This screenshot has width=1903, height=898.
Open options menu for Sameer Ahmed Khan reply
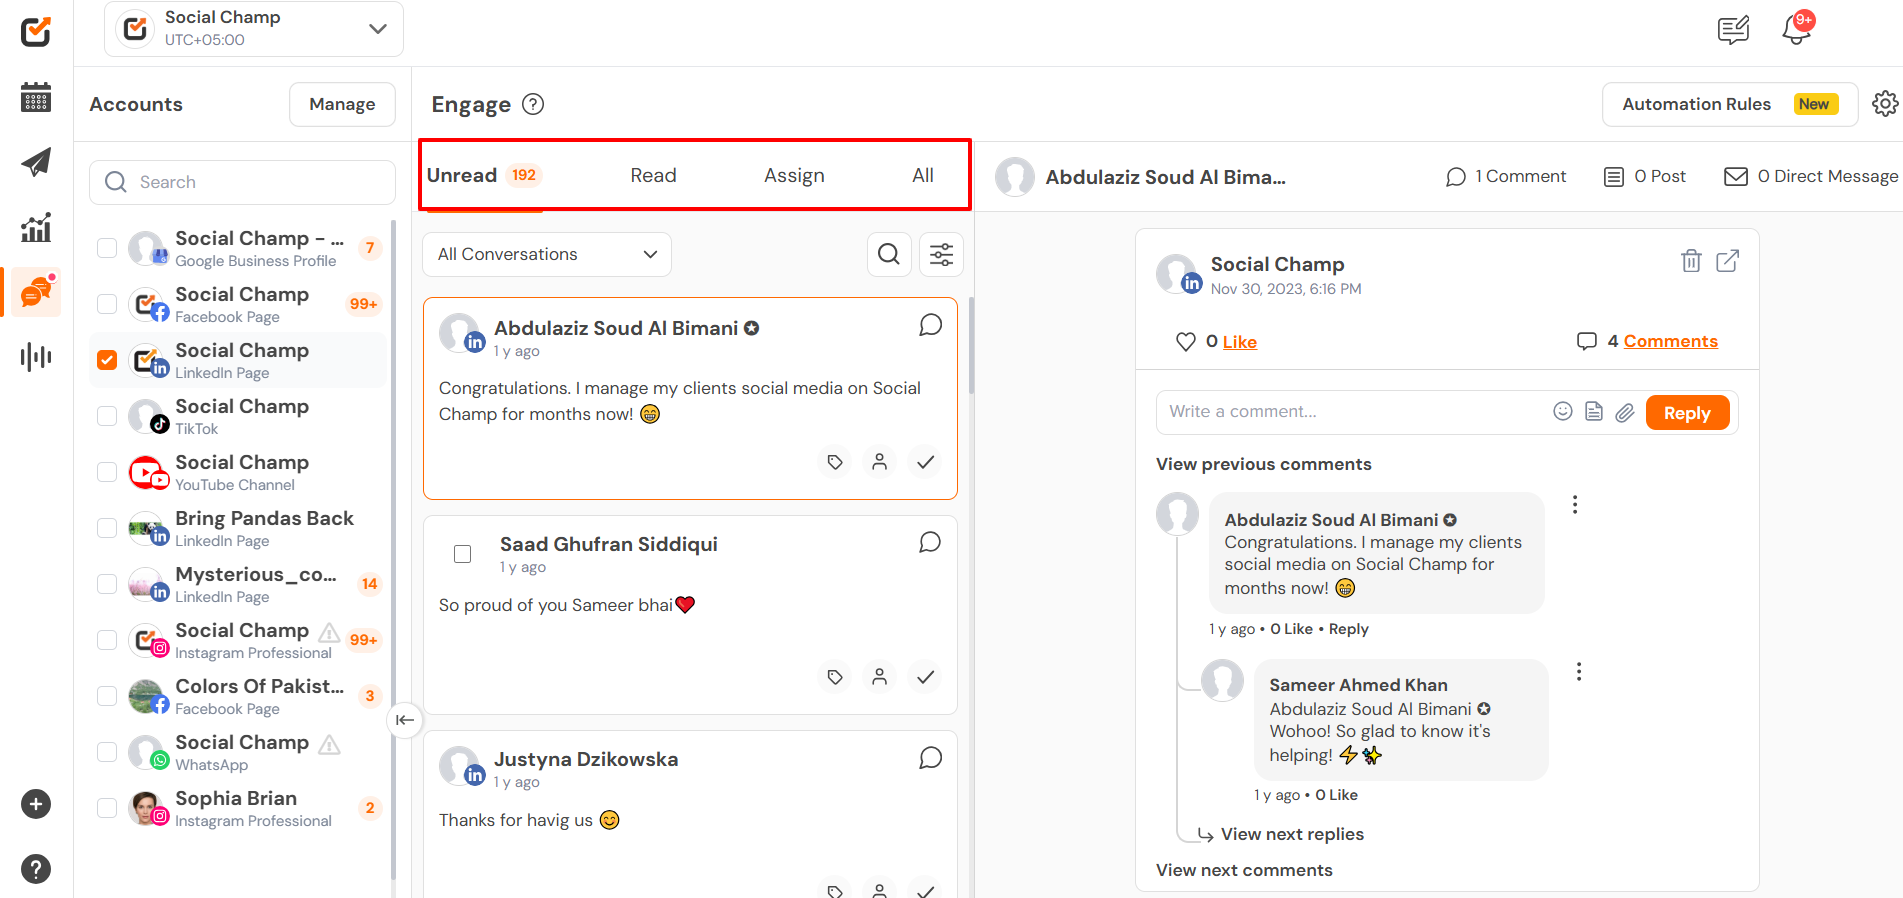click(1579, 672)
